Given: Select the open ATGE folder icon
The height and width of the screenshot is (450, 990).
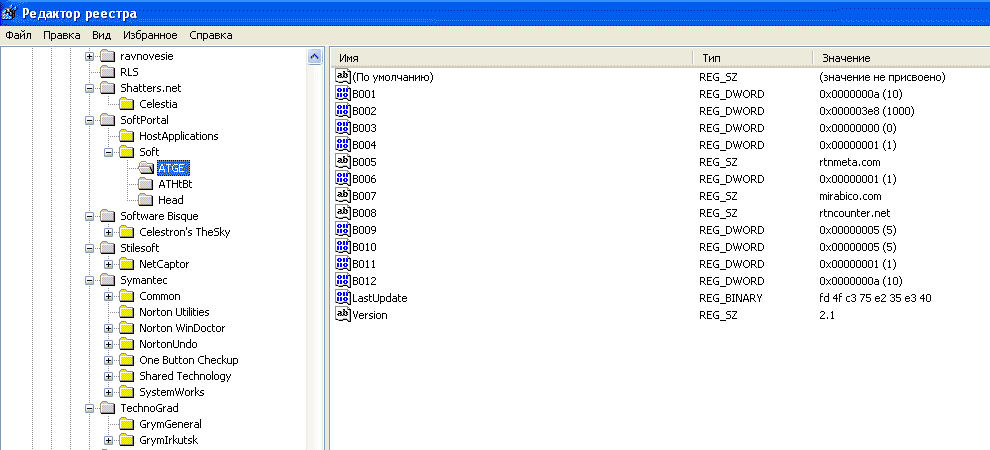Looking at the screenshot, I should [146, 168].
